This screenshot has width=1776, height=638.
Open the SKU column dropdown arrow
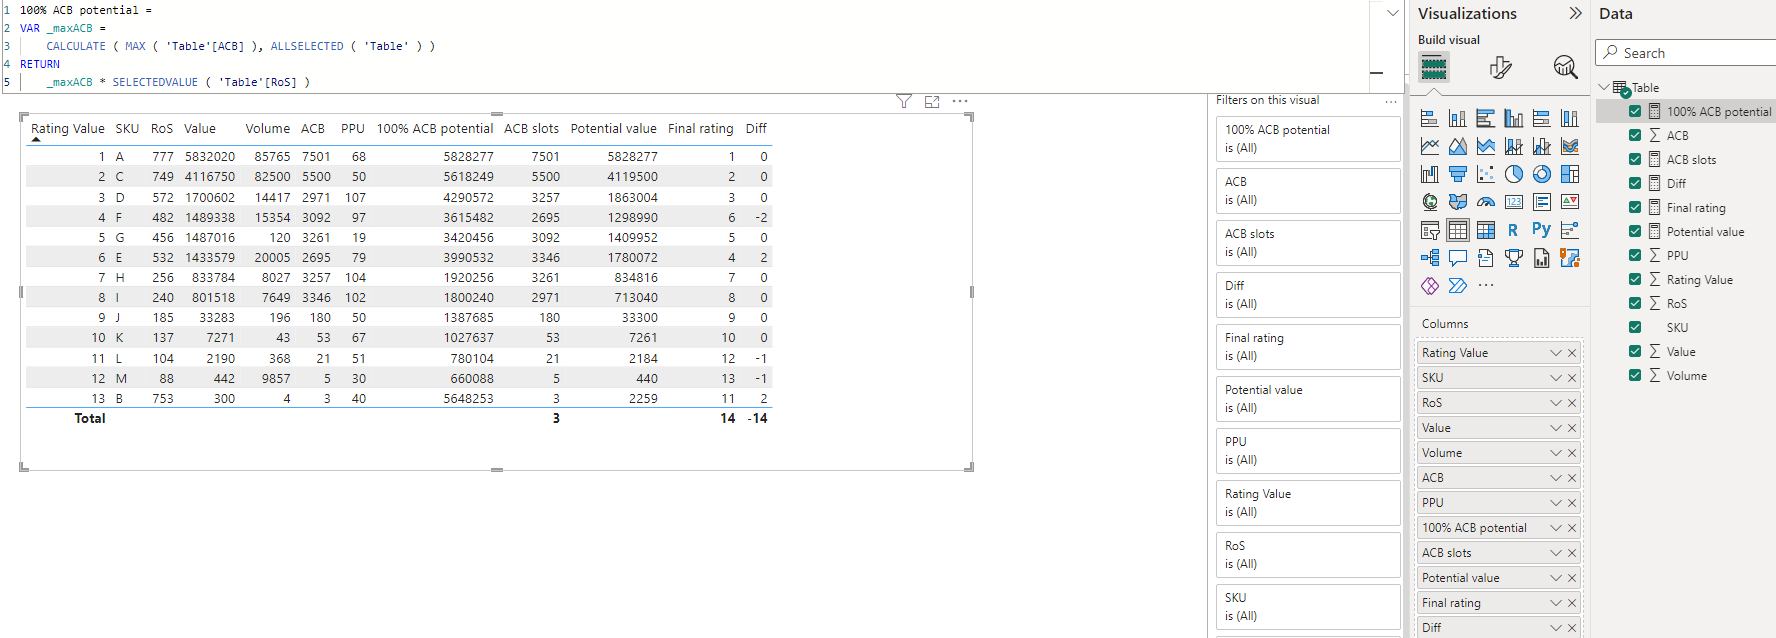pyautogui.click(x=1555, y=378)
